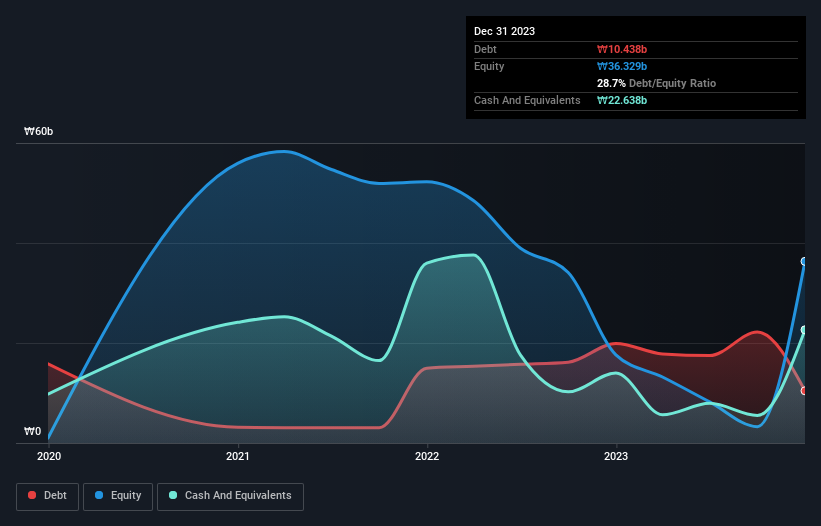This screenshot has width=821, height=526.
Task: Click the Dec 31 2023 tooltip date
Action: 504,31
